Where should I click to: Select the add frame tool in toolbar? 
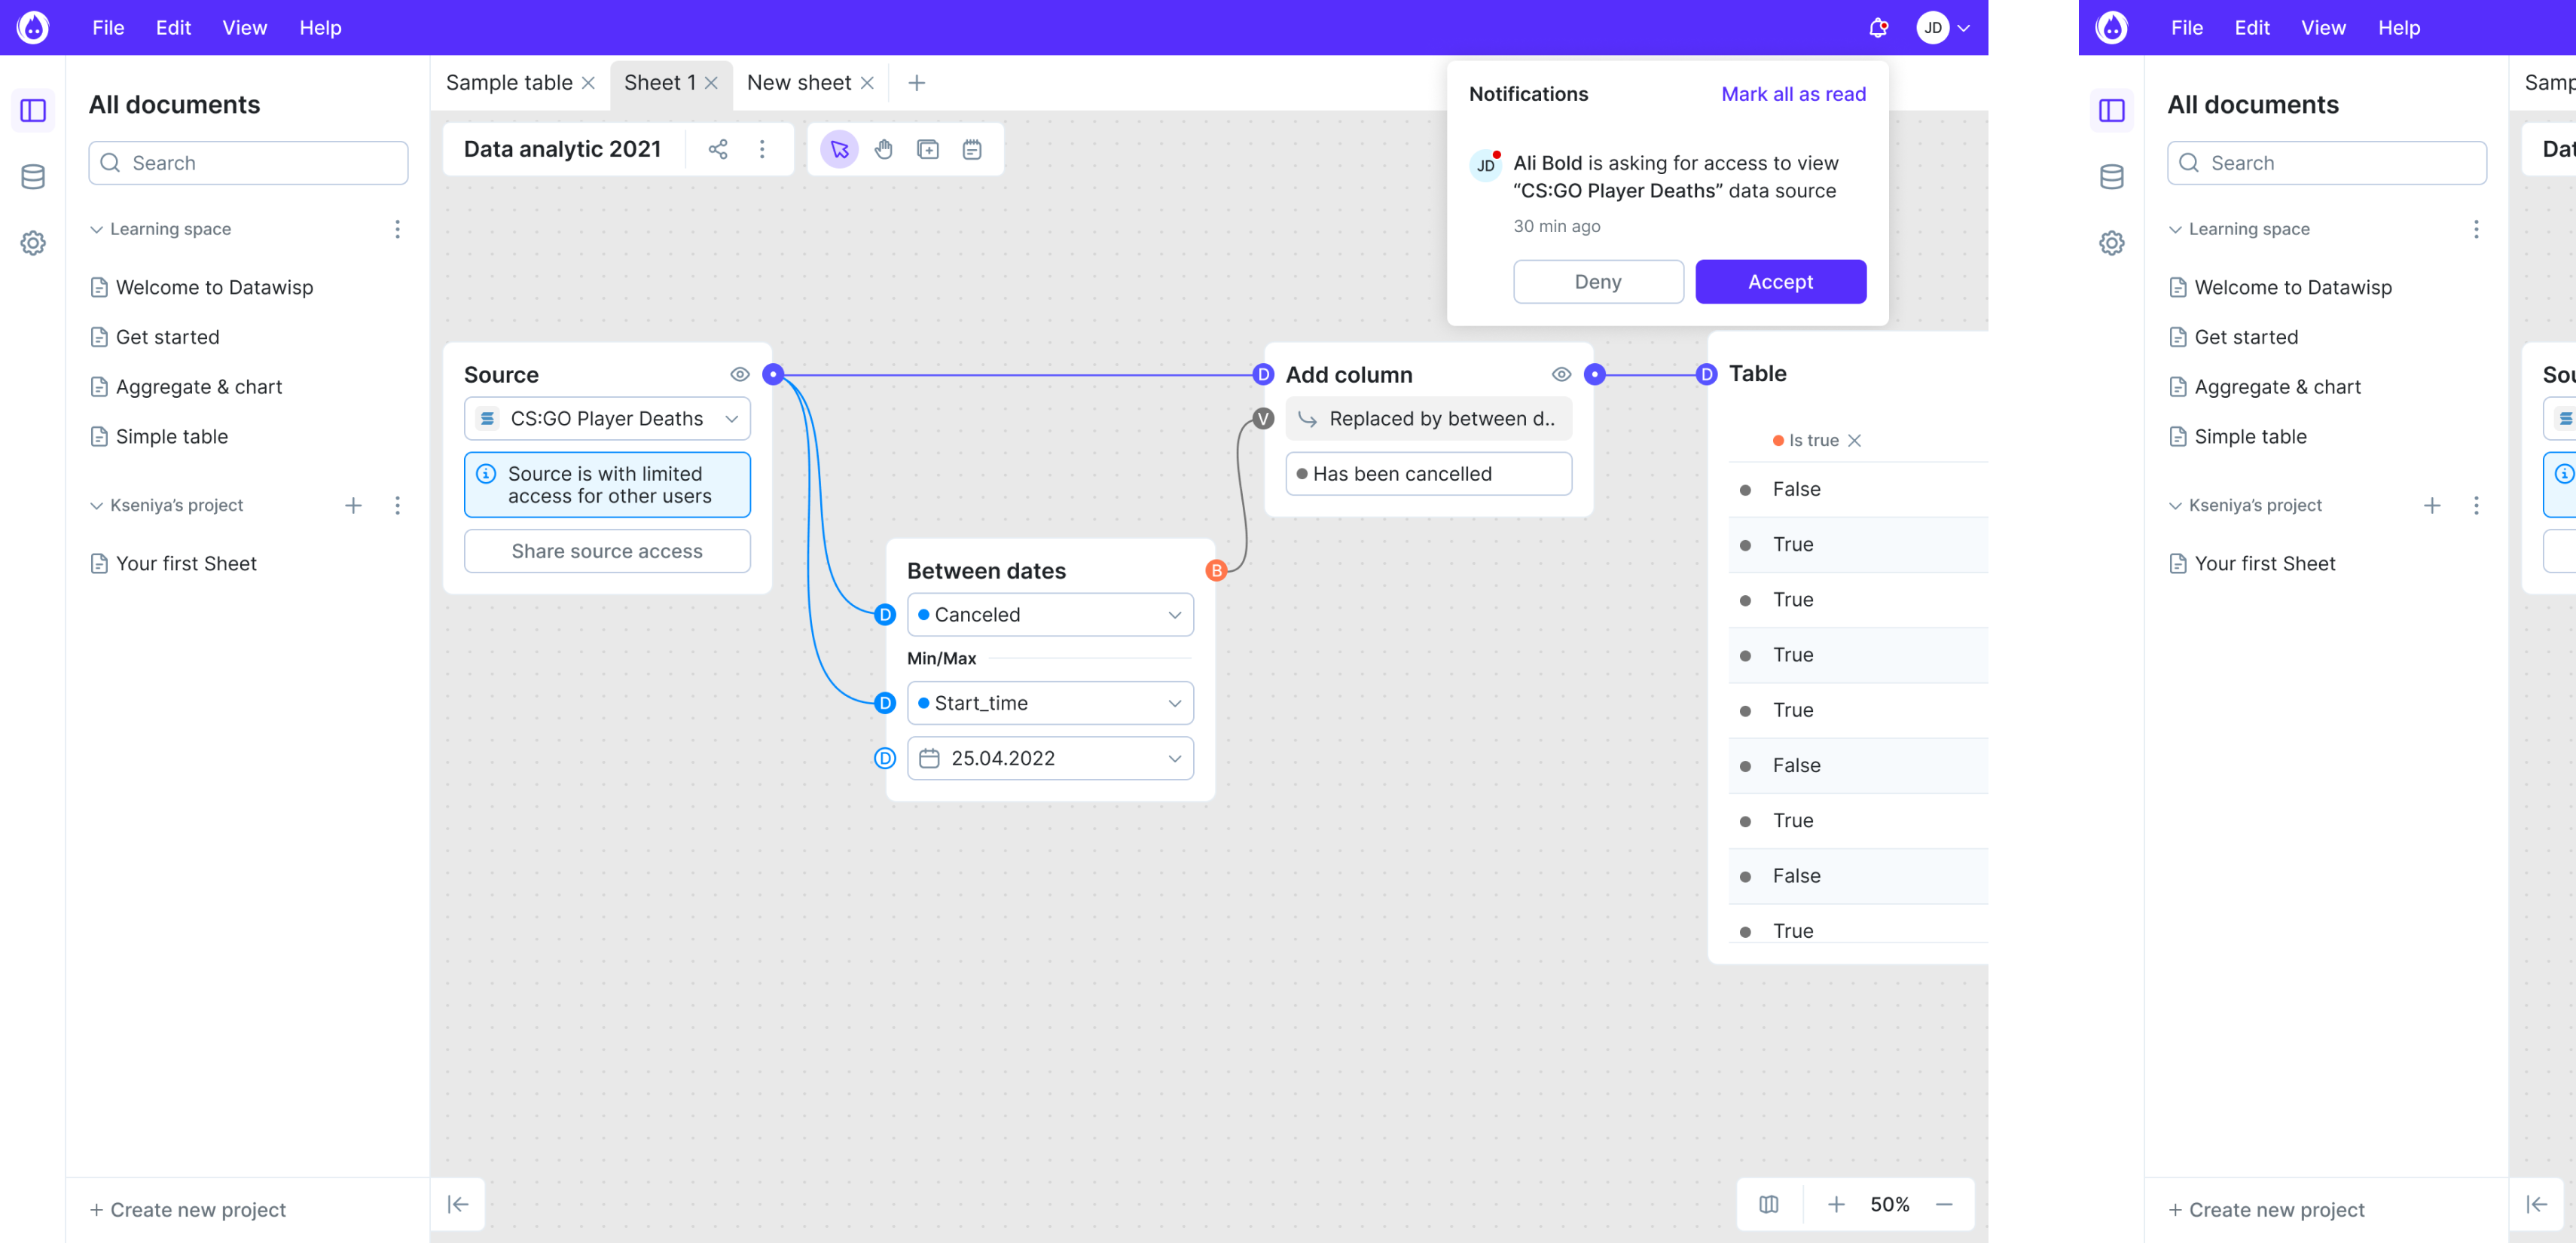point(927,149)
